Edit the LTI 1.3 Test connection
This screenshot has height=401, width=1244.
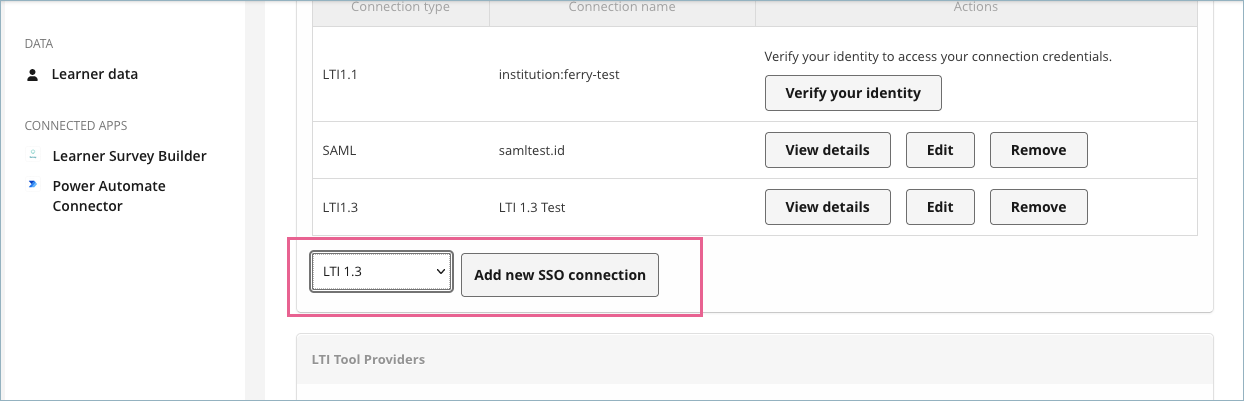coord(939,207)
